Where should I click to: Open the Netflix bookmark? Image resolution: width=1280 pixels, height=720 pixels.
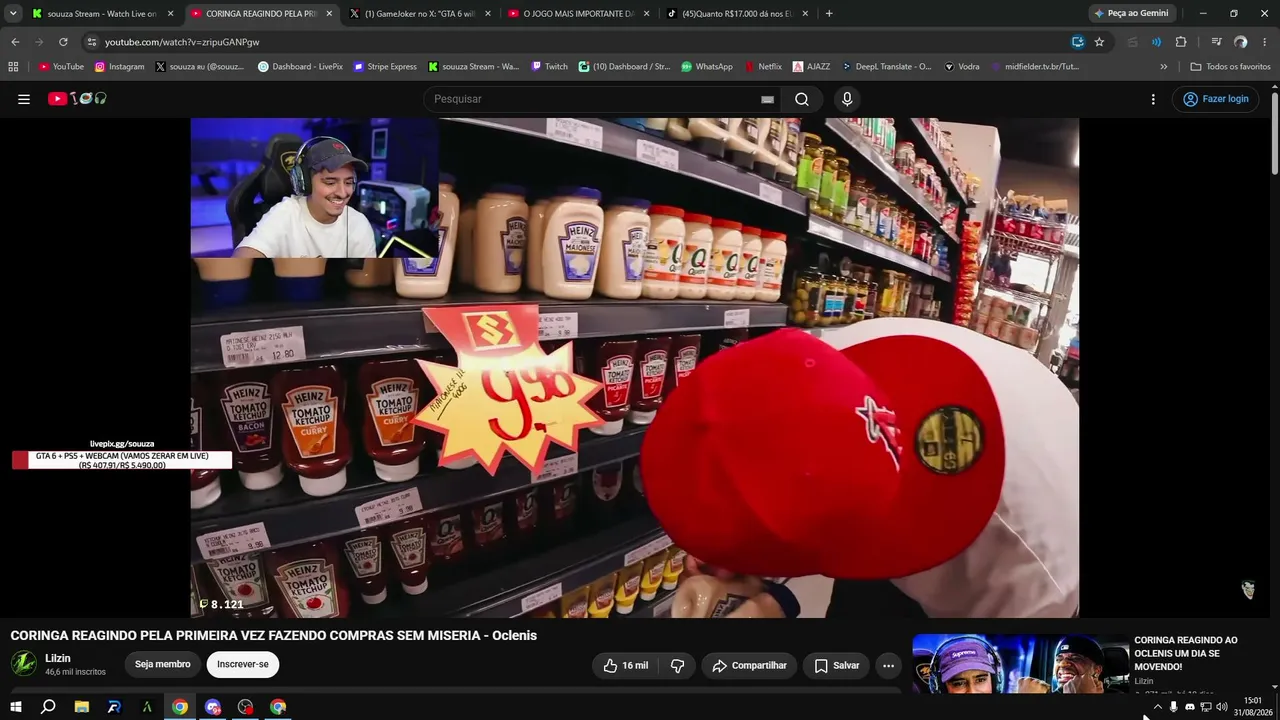[x=763, y=67]
